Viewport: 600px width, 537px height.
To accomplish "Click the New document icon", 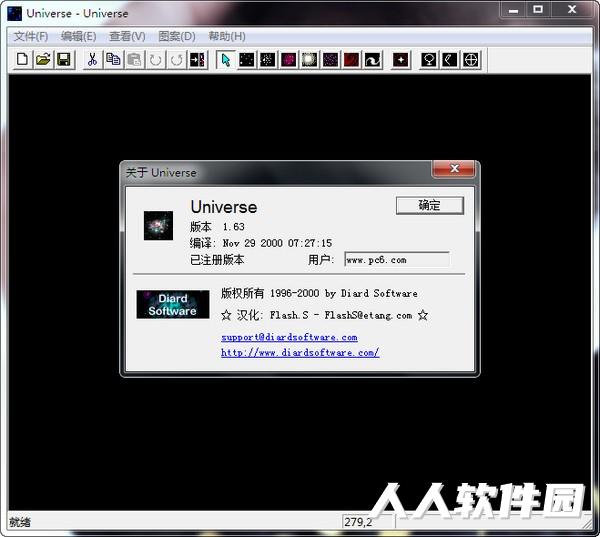I will coord(22,60).
